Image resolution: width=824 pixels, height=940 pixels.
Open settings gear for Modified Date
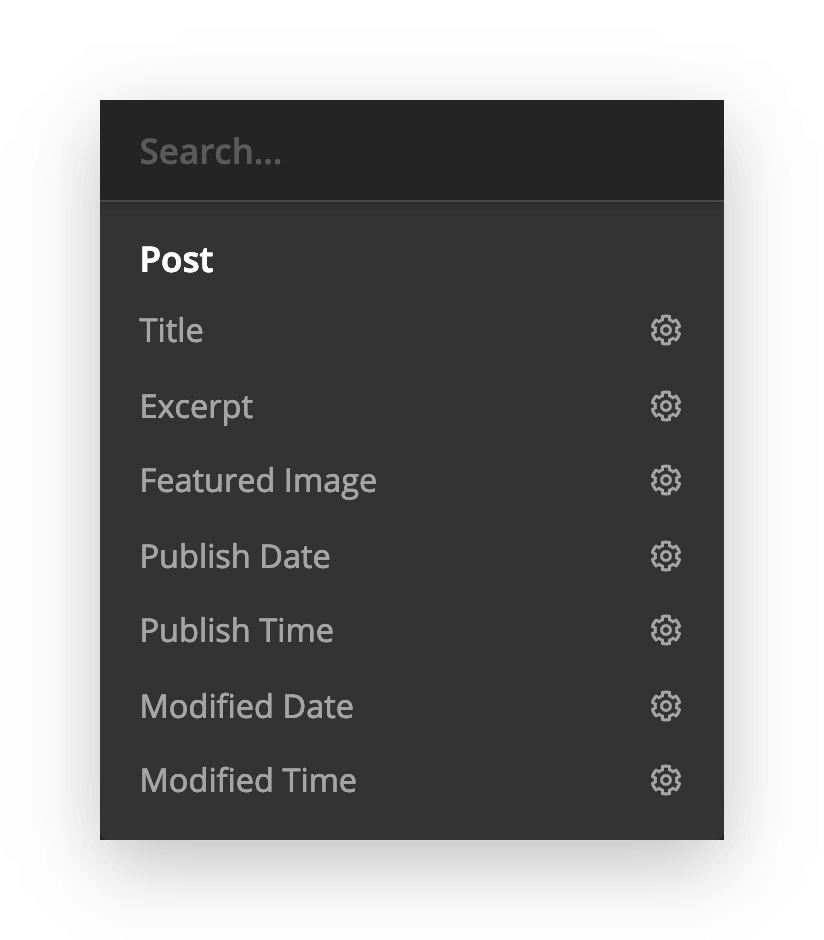[x=666, y=705]
